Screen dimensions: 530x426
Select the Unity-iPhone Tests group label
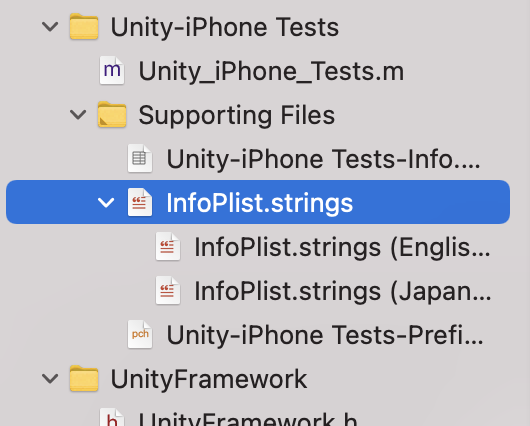[x=224, y=27]
